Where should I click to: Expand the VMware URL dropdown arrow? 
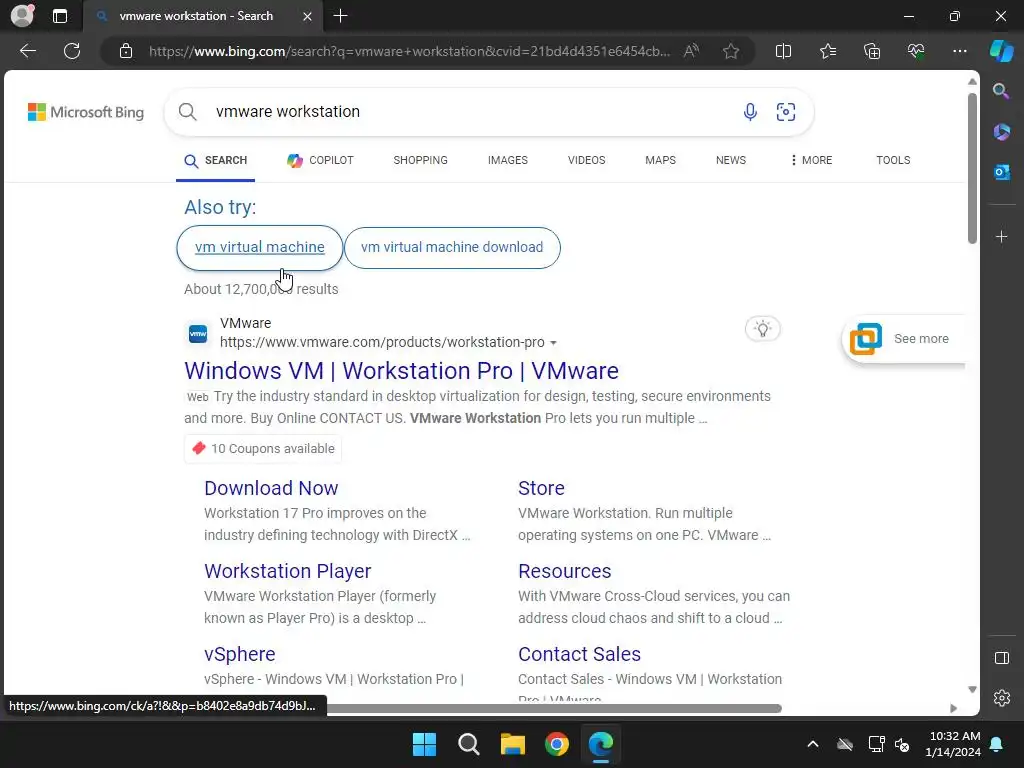click(x=553, y=343)
